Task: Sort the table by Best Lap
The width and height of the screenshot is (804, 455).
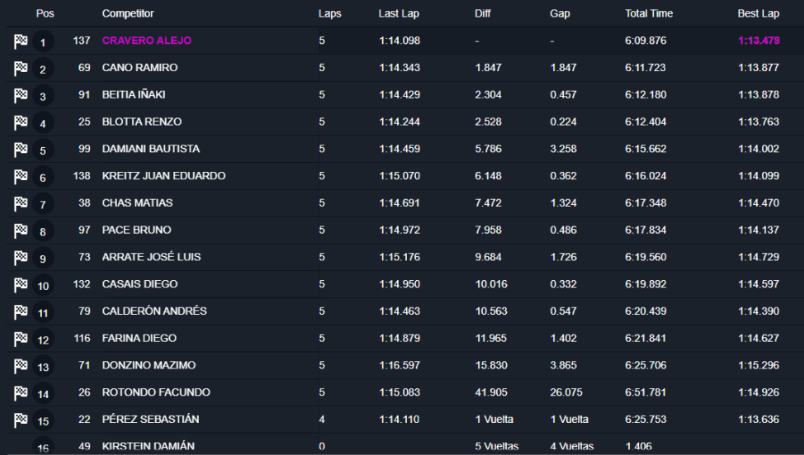Action: tap(758, 14)
